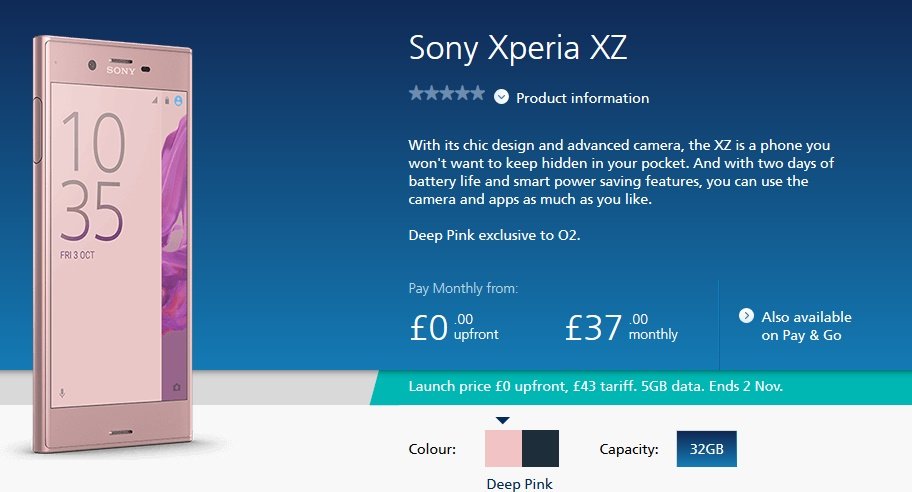
Task: Click the £37 monthly price
Action: [621, 327]
